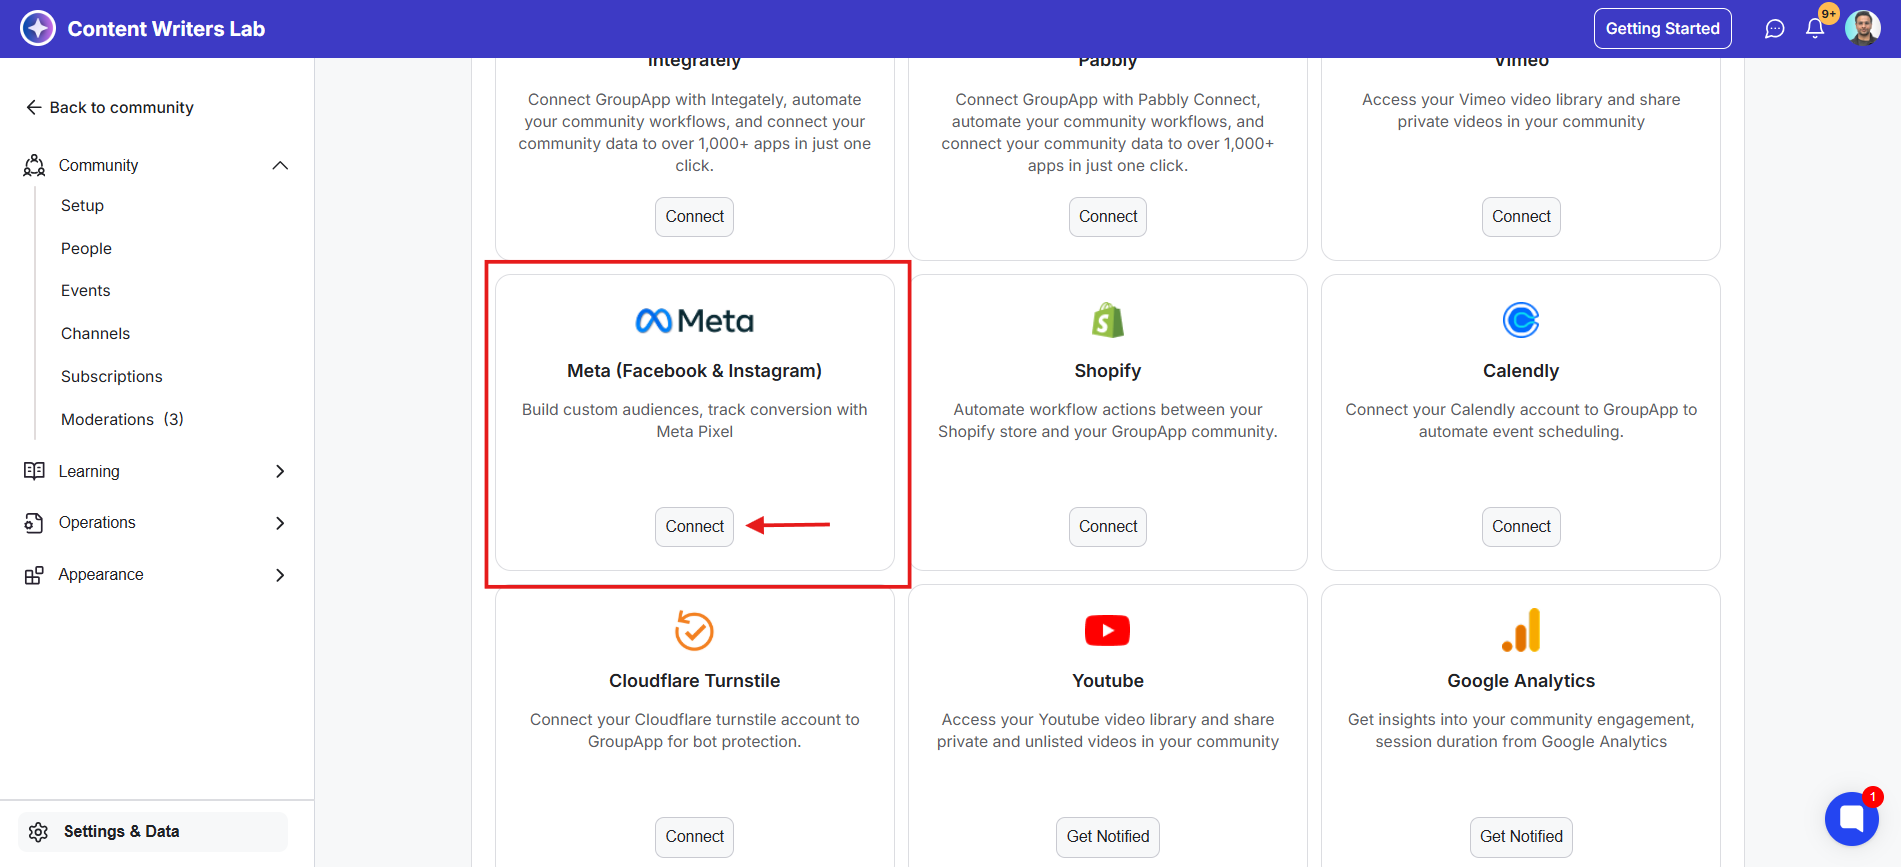Click the Learning book icon in sidebar
Viewport: 1901px width, 867px height.
pyautogui.click(x=34, y=471)
